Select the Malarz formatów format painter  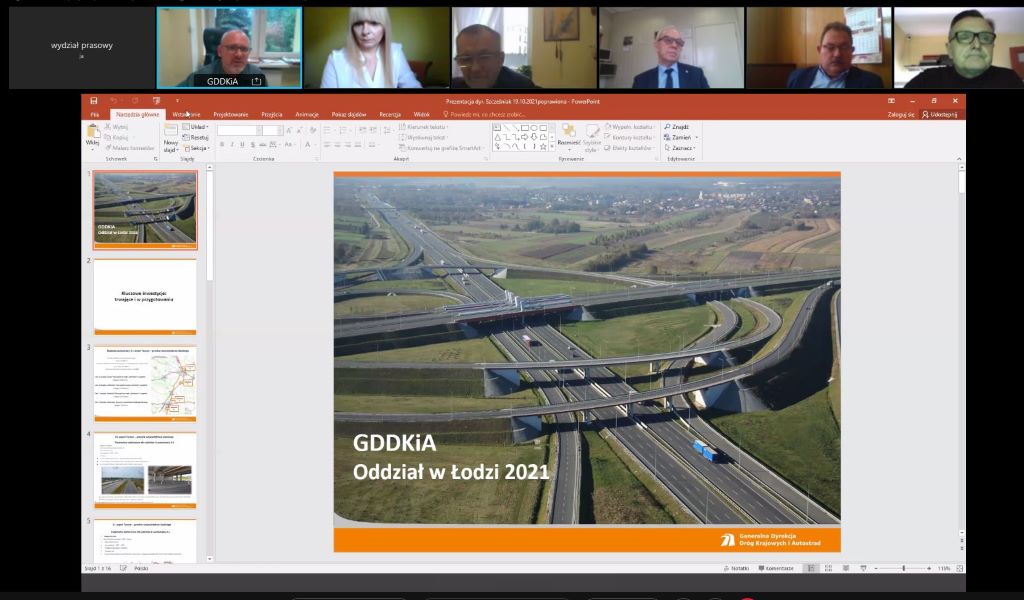[129, 148]
